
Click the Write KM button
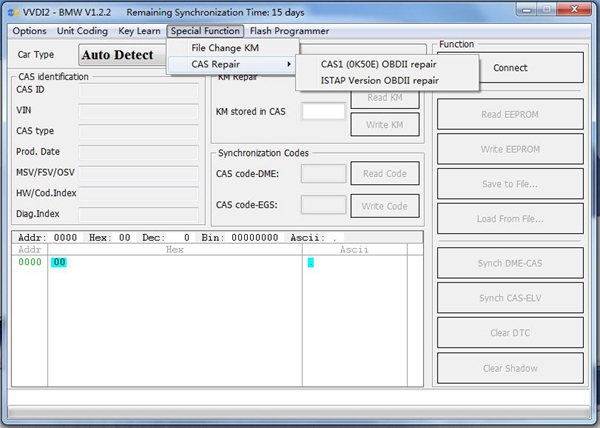click(x=385, y=124)
